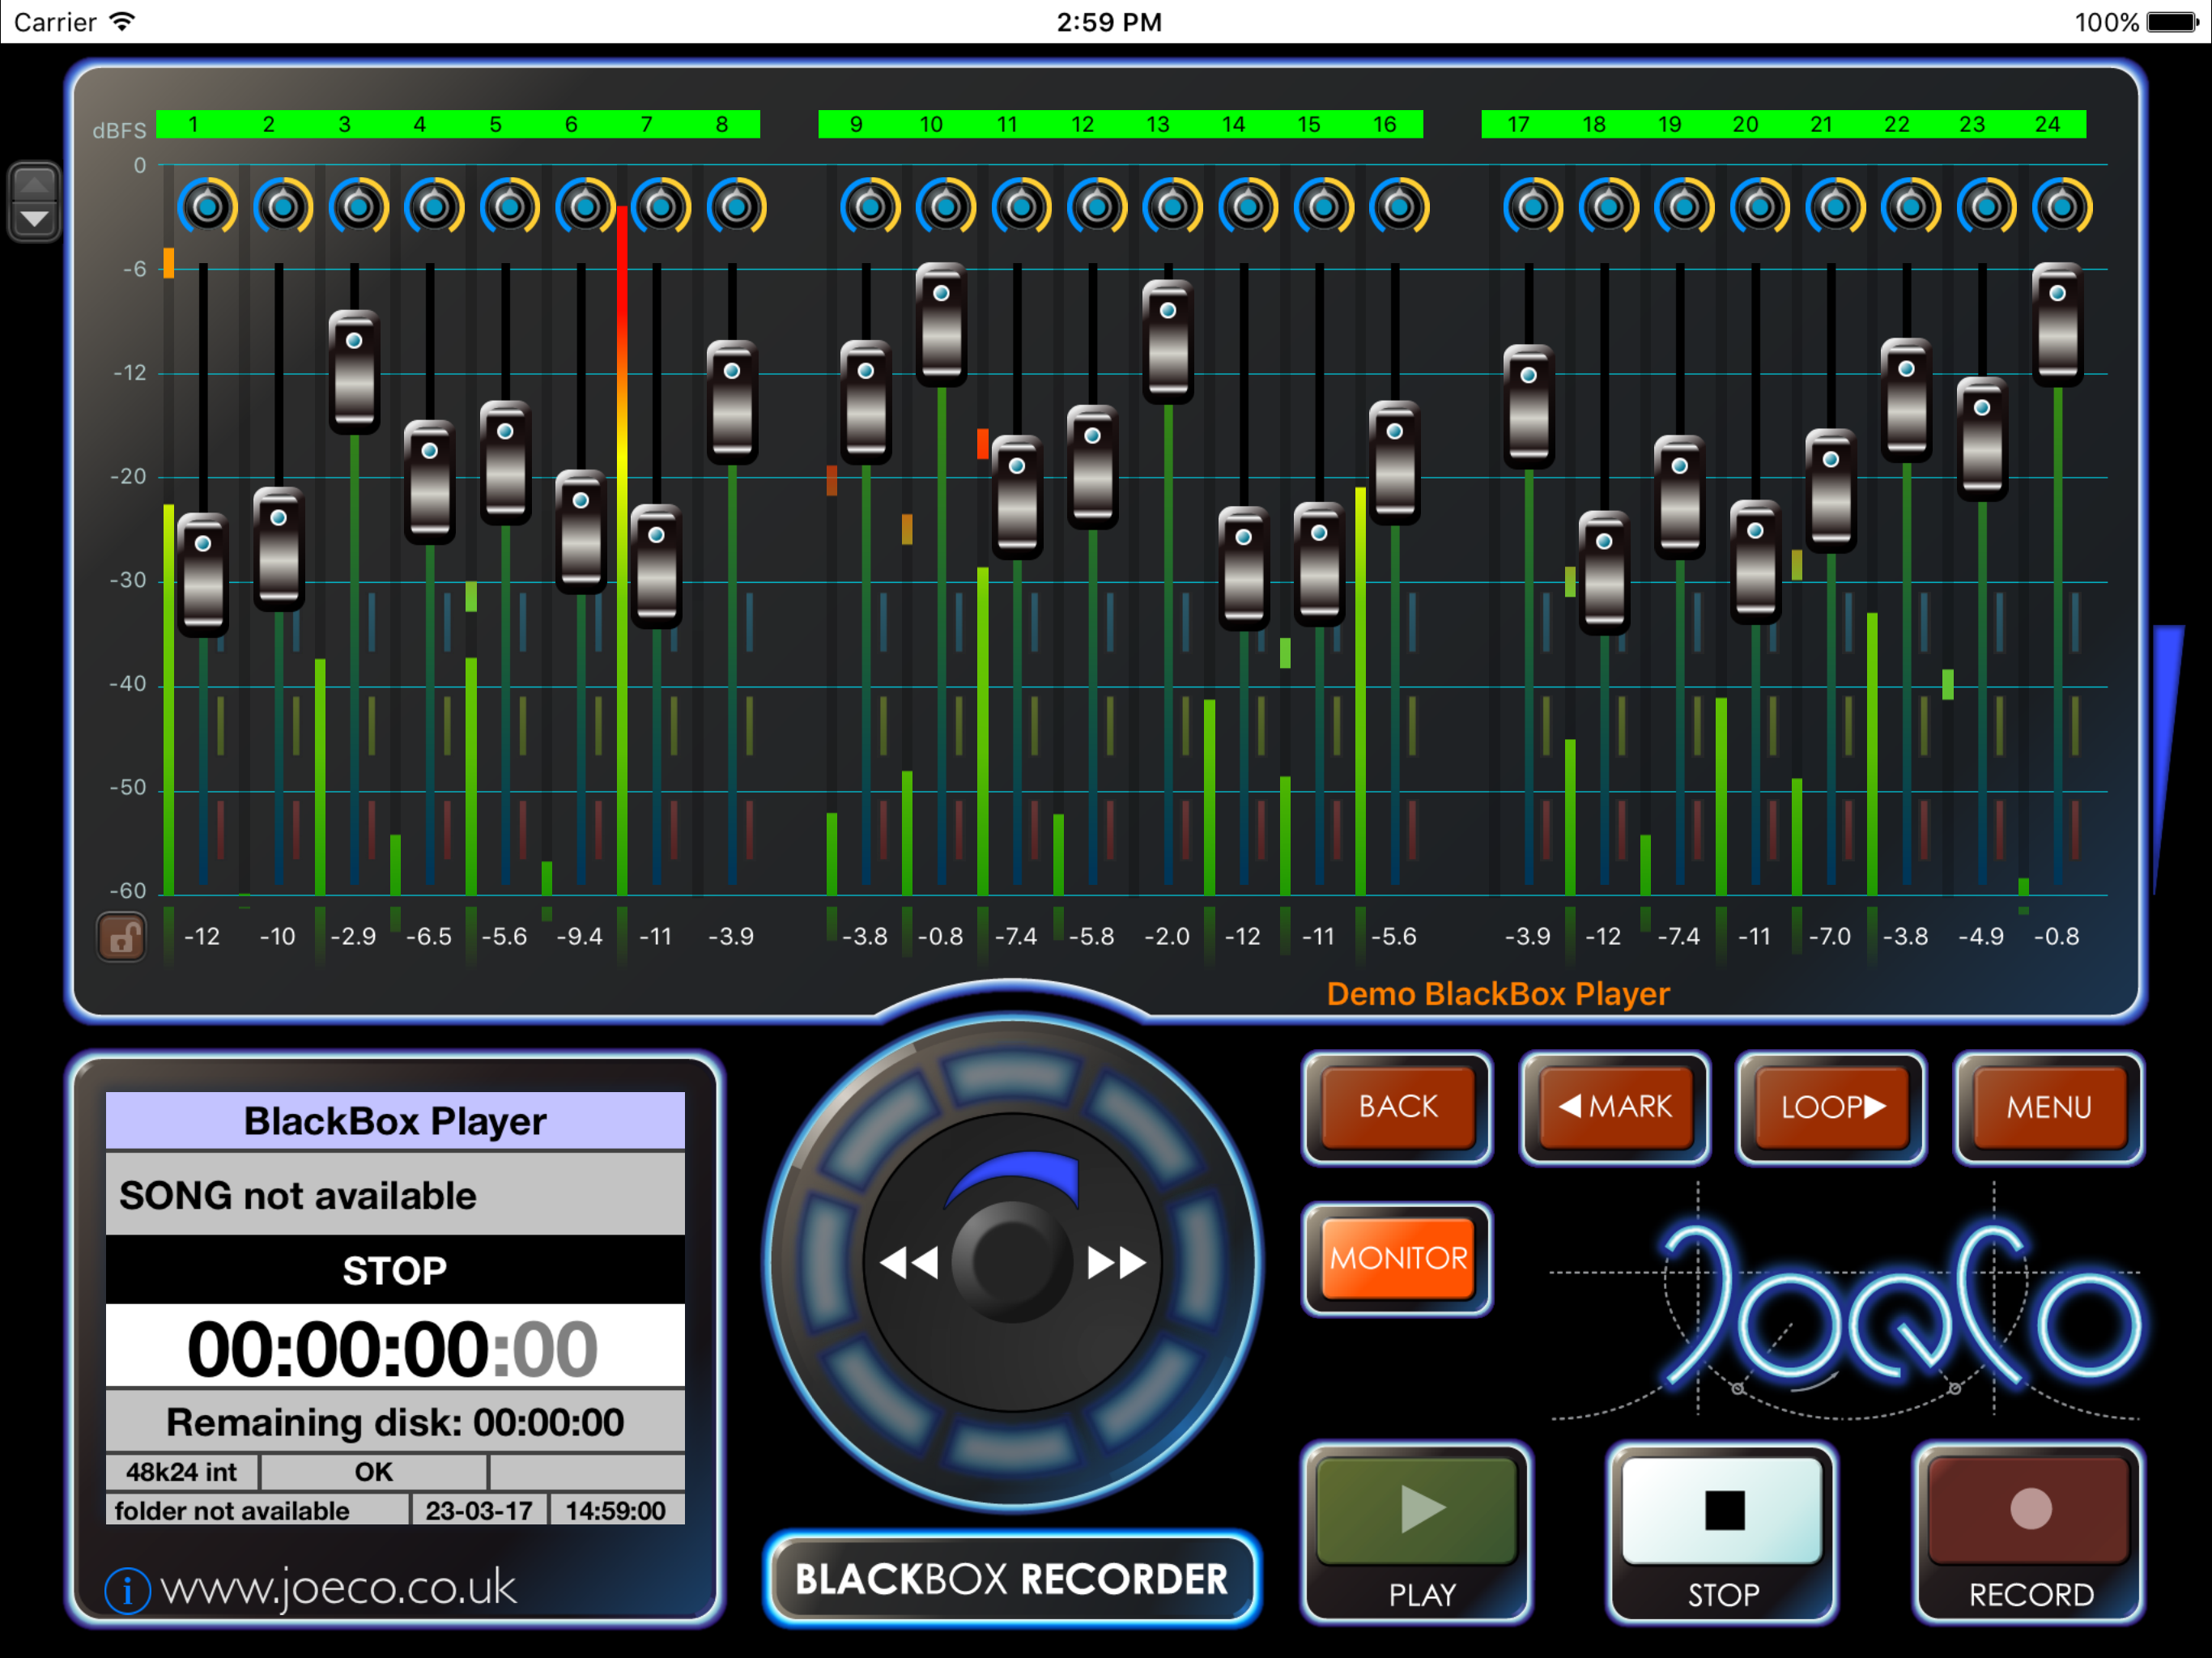Click the pan knob for channel 7
Viewport: 2212px width, 1658px height.
(661, 207)
